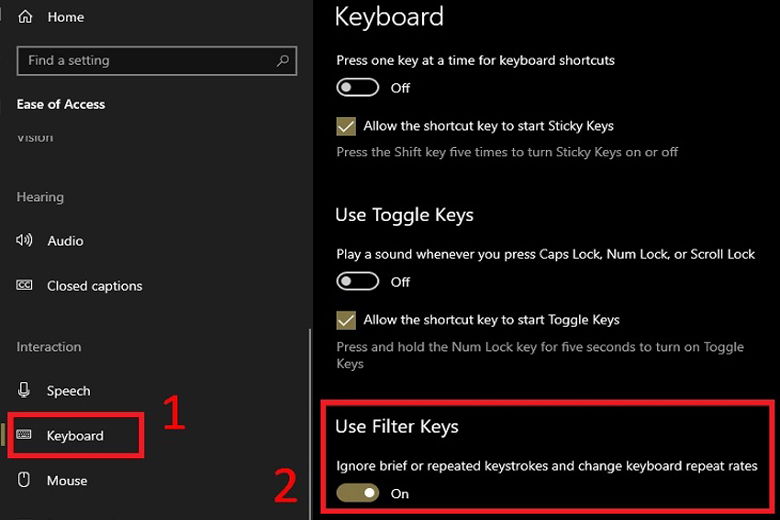Select the Audio speaker icon
This screenshot has height=520, width=780.
click(x=25, y=241)
